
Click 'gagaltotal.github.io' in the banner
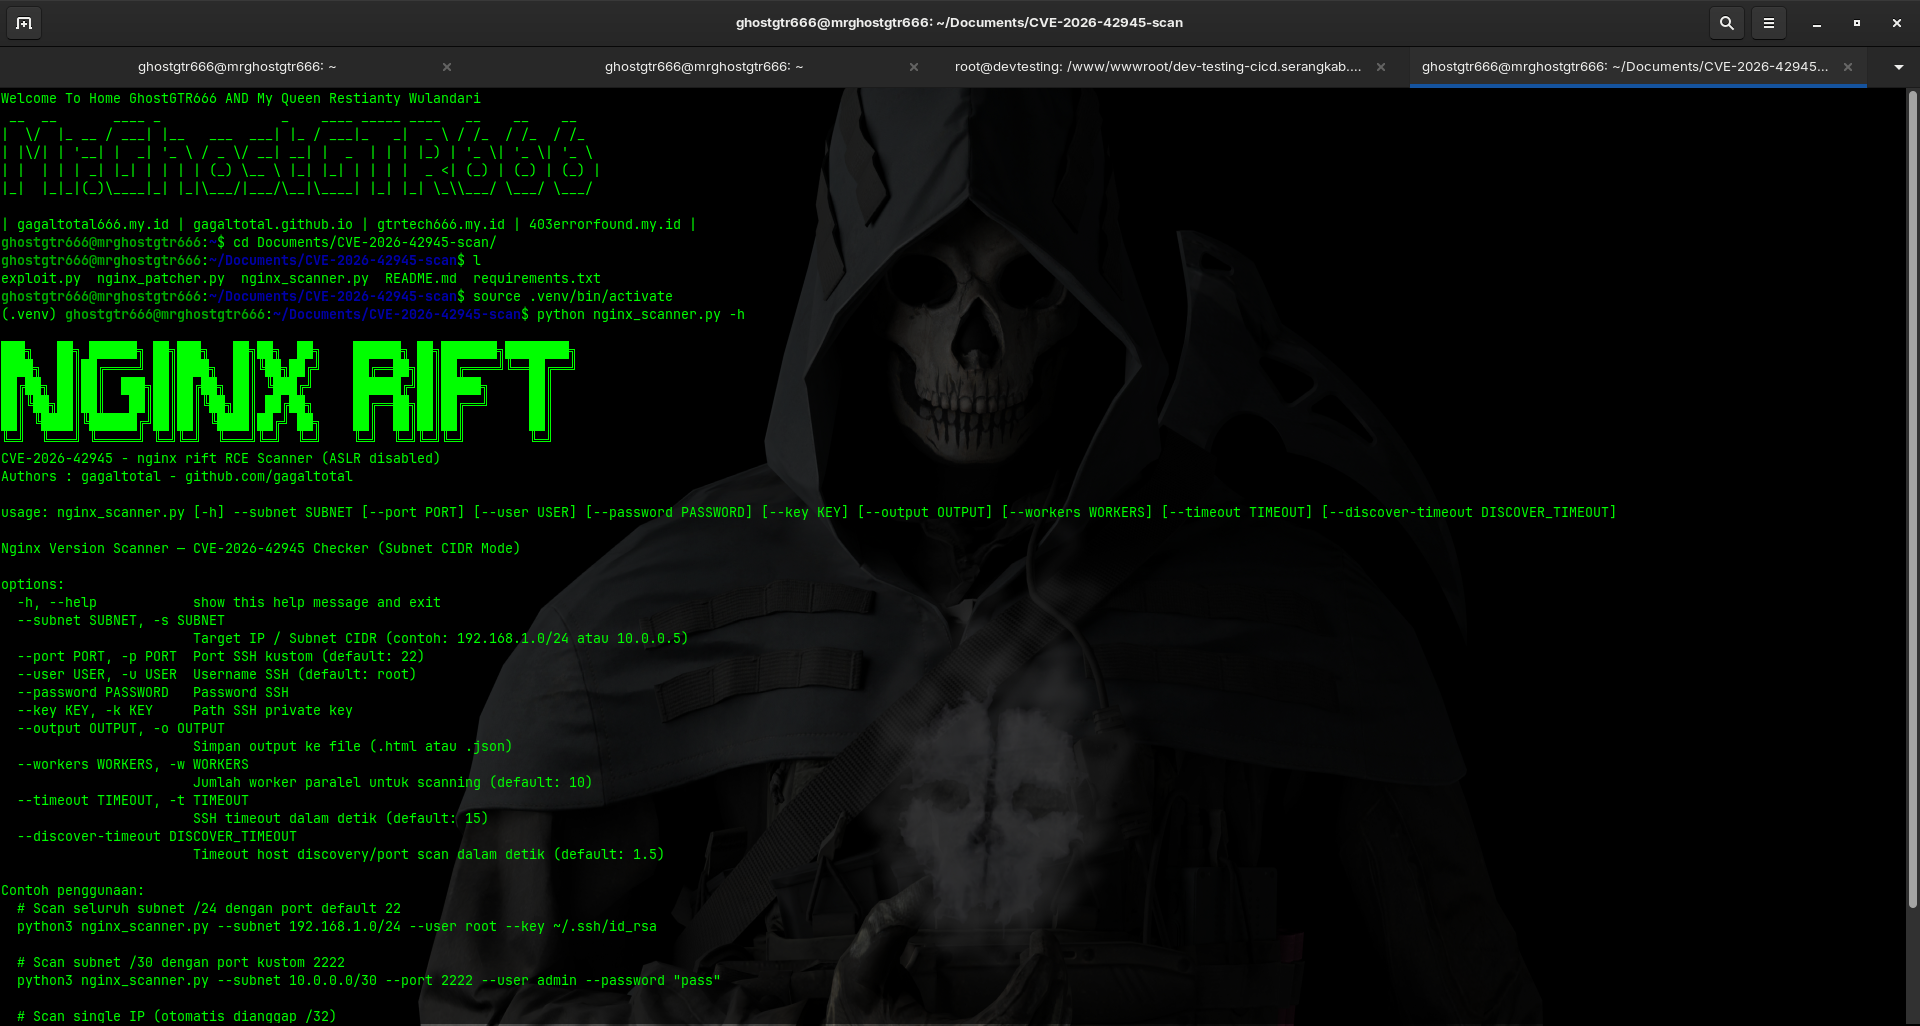273,225
